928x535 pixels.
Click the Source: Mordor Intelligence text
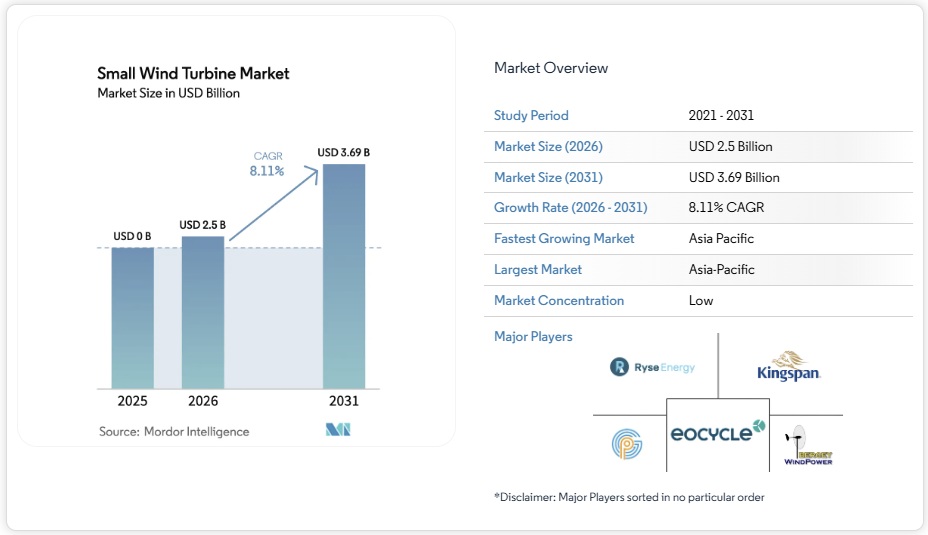[174, 431]
